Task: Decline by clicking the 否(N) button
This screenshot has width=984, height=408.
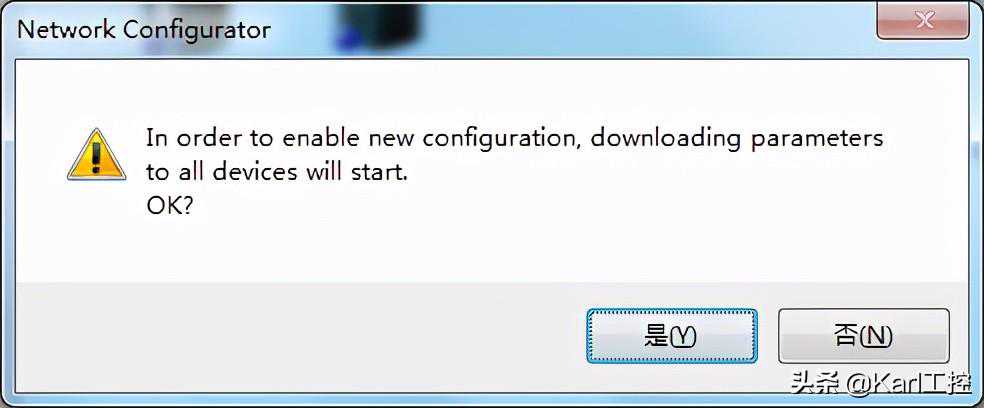Action: point(864,336)
